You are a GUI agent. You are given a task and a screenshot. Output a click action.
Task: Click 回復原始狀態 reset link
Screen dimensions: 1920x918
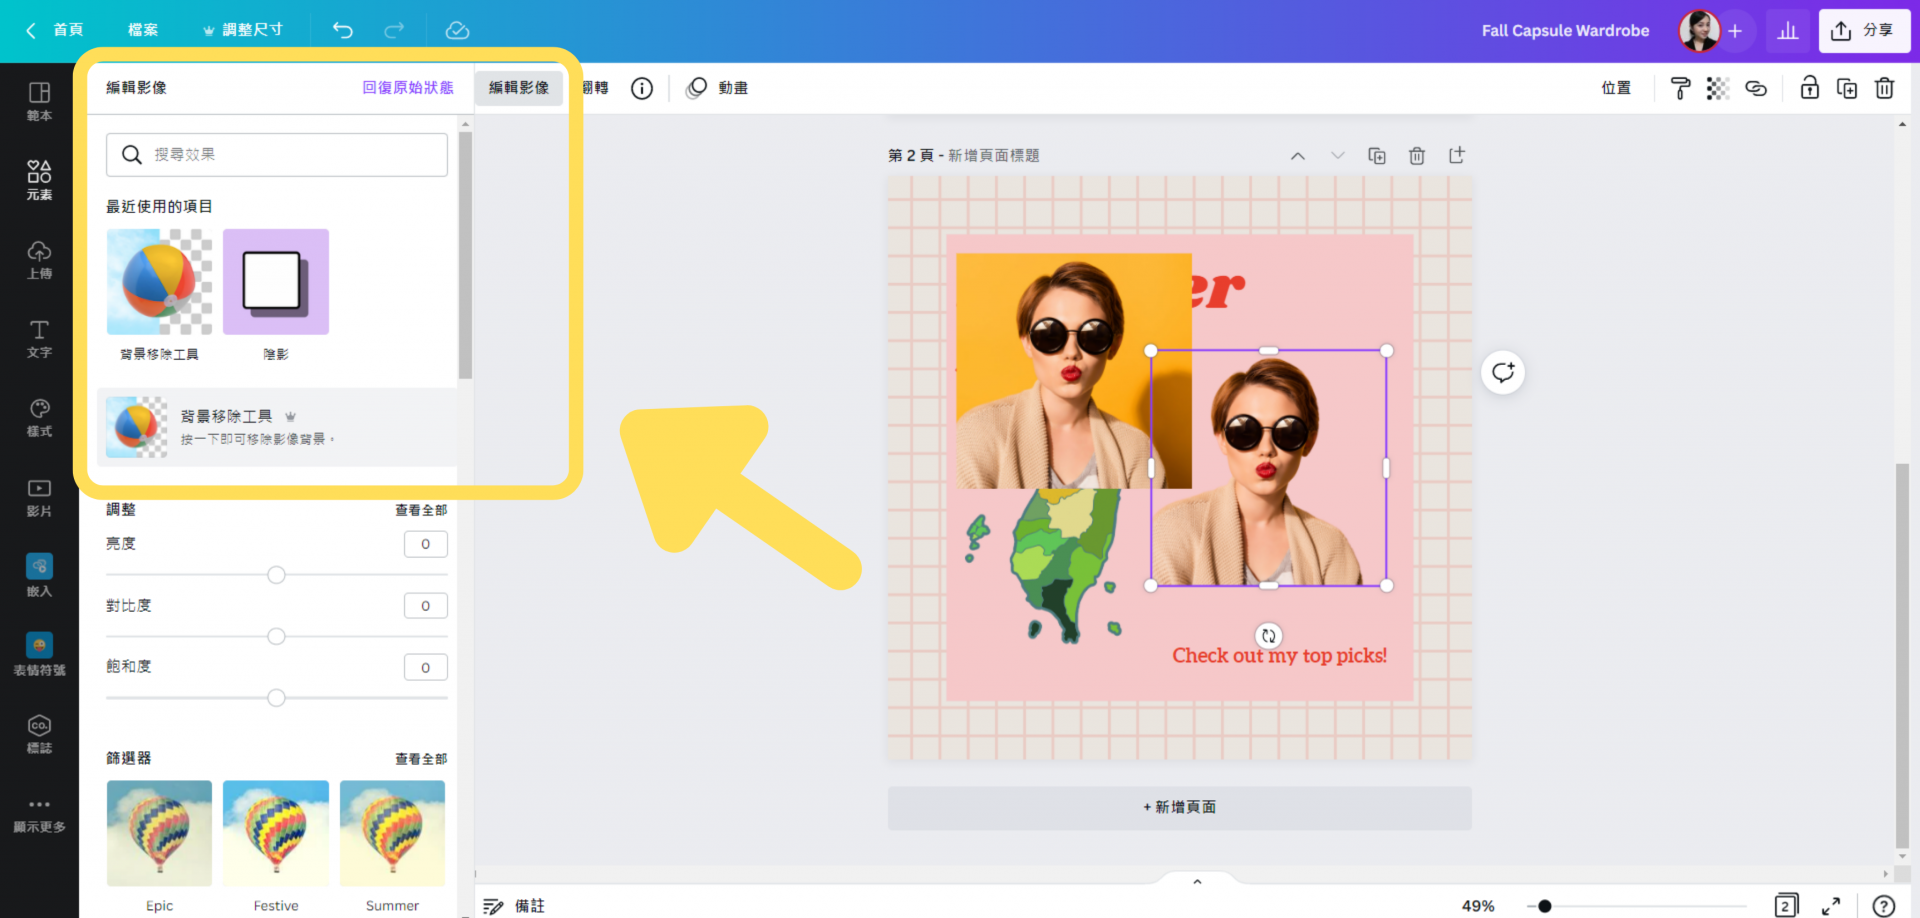click(408, 88)
